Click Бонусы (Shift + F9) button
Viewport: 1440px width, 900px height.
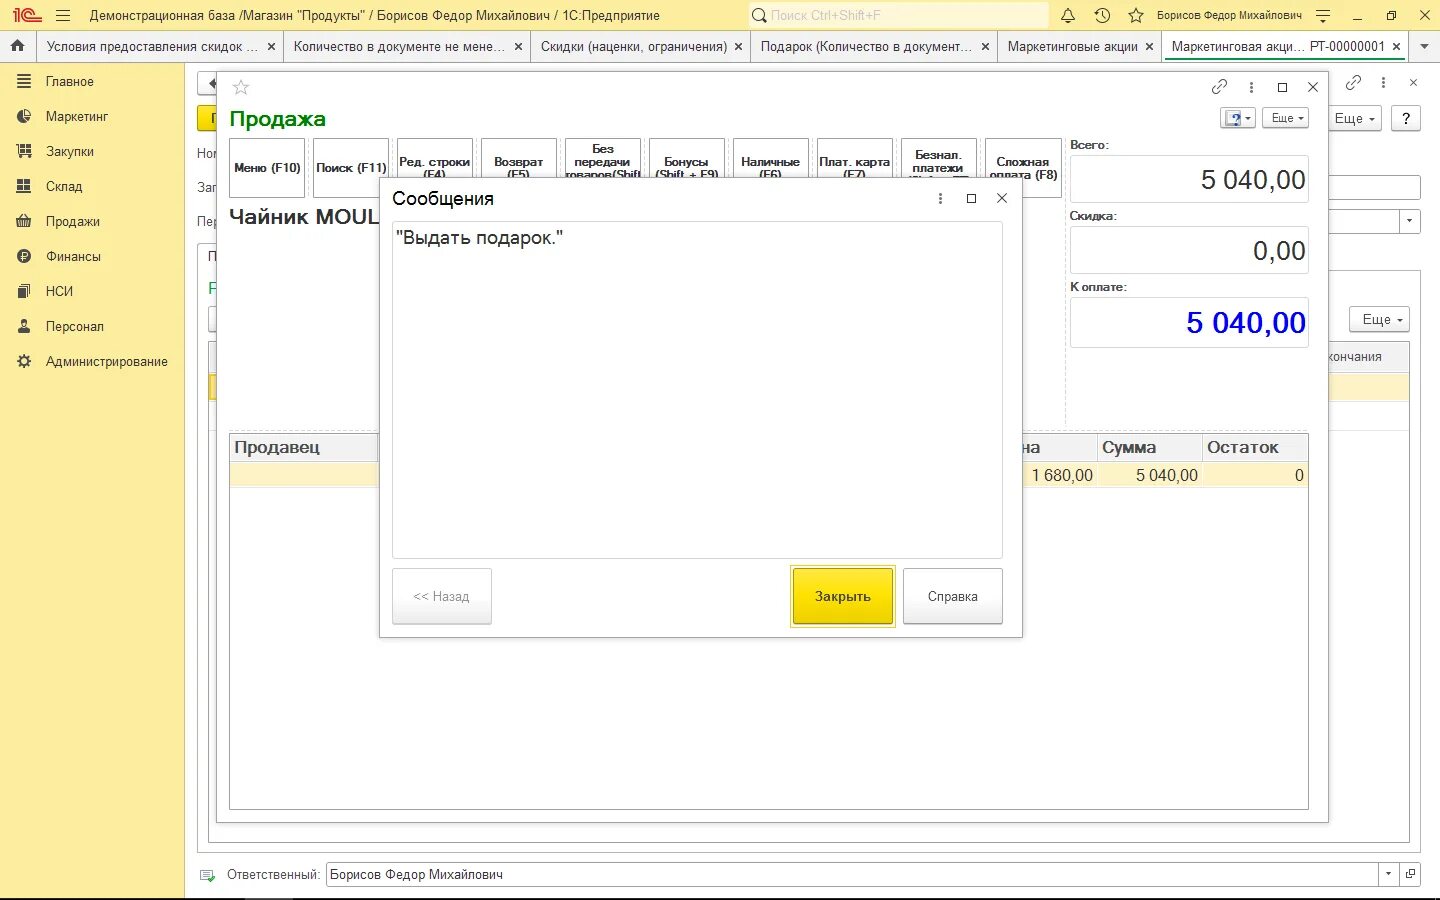point(687,159)
